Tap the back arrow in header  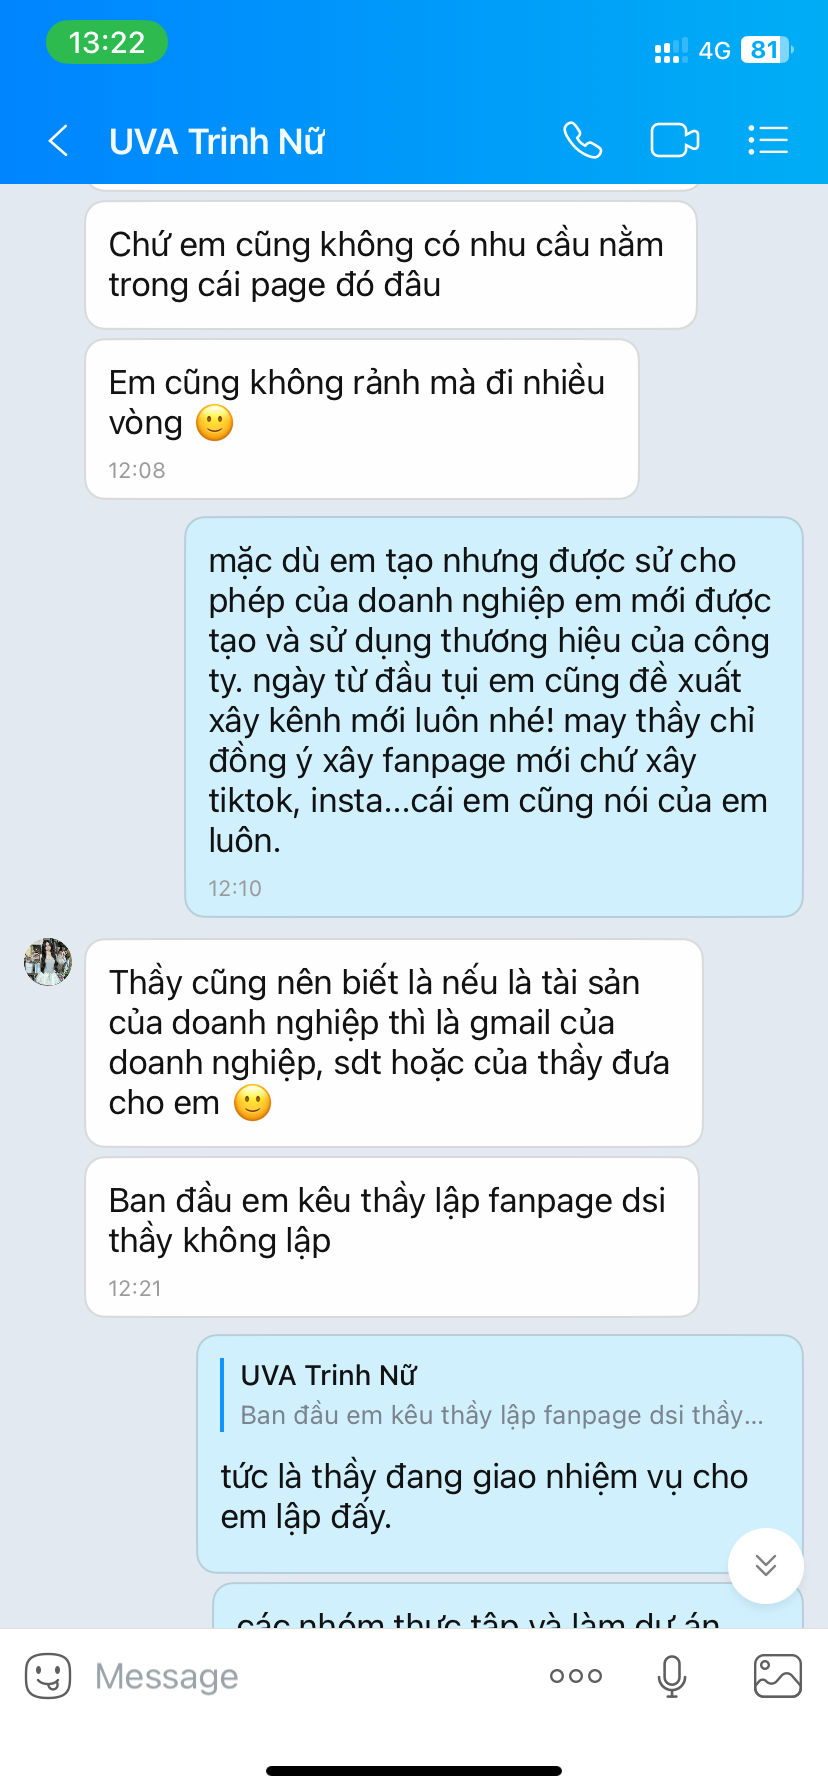(x=59, y=141)
